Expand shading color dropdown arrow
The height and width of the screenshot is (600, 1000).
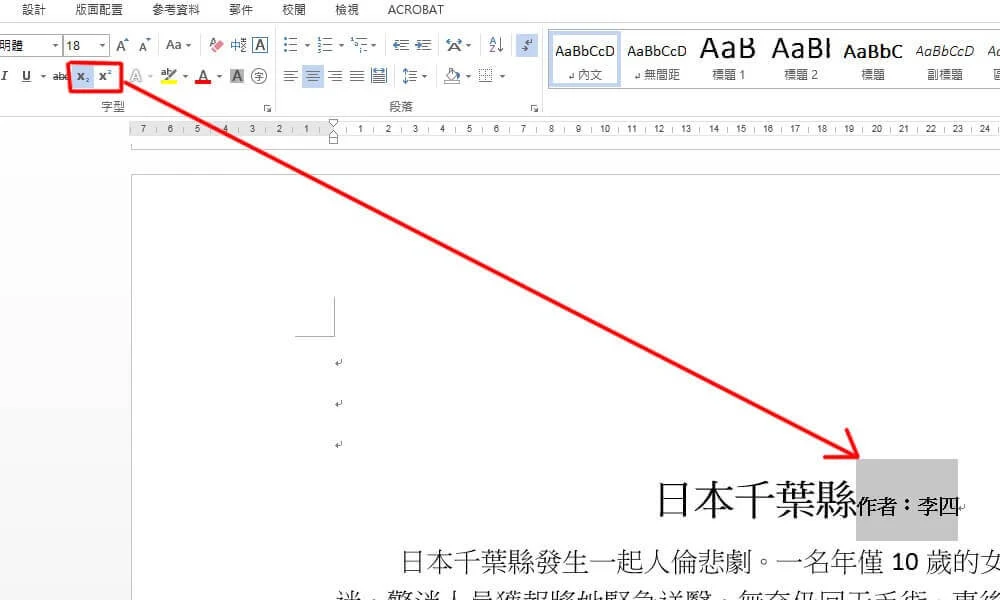tap(468, 77)
